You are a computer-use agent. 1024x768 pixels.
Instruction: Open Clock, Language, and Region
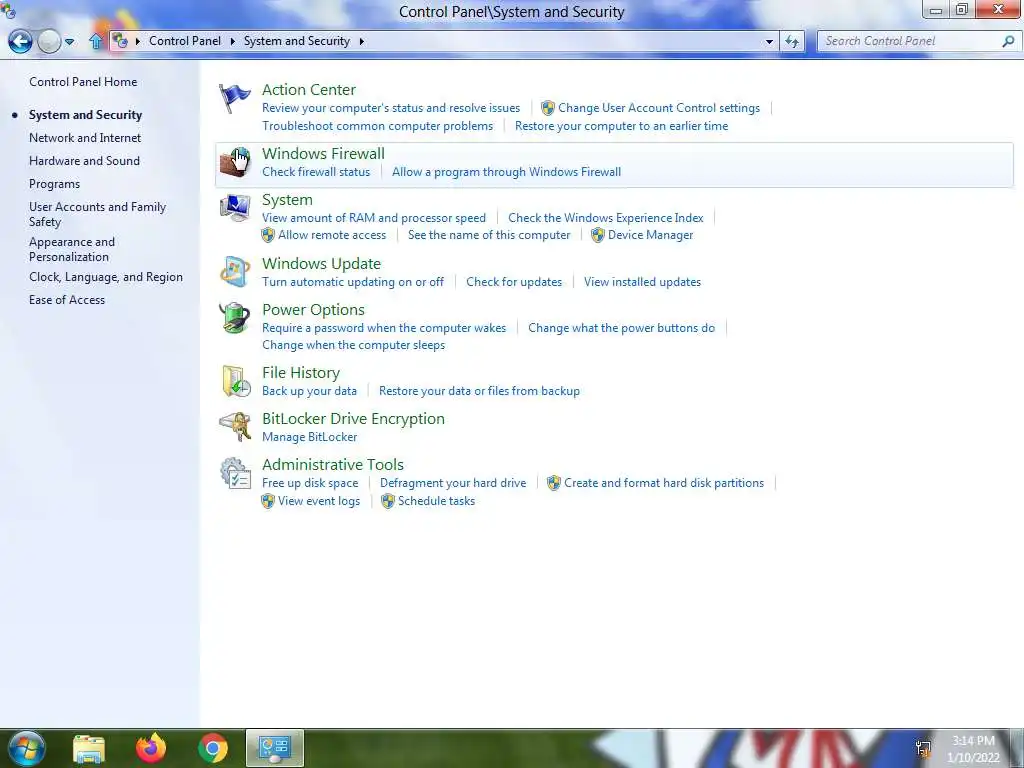point(106,277)
